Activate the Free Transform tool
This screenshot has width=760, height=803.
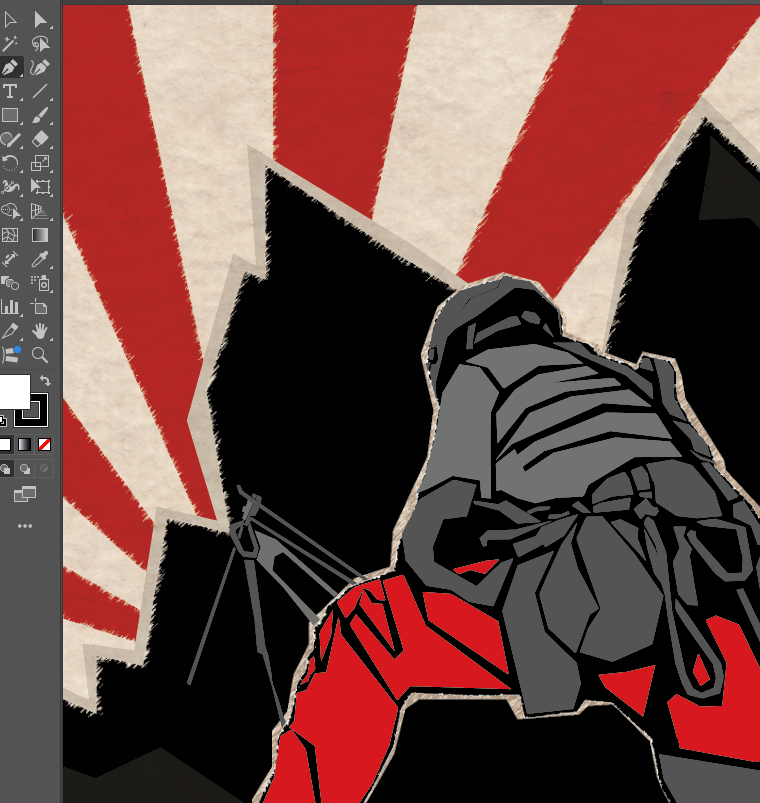[x=40, y=187]
